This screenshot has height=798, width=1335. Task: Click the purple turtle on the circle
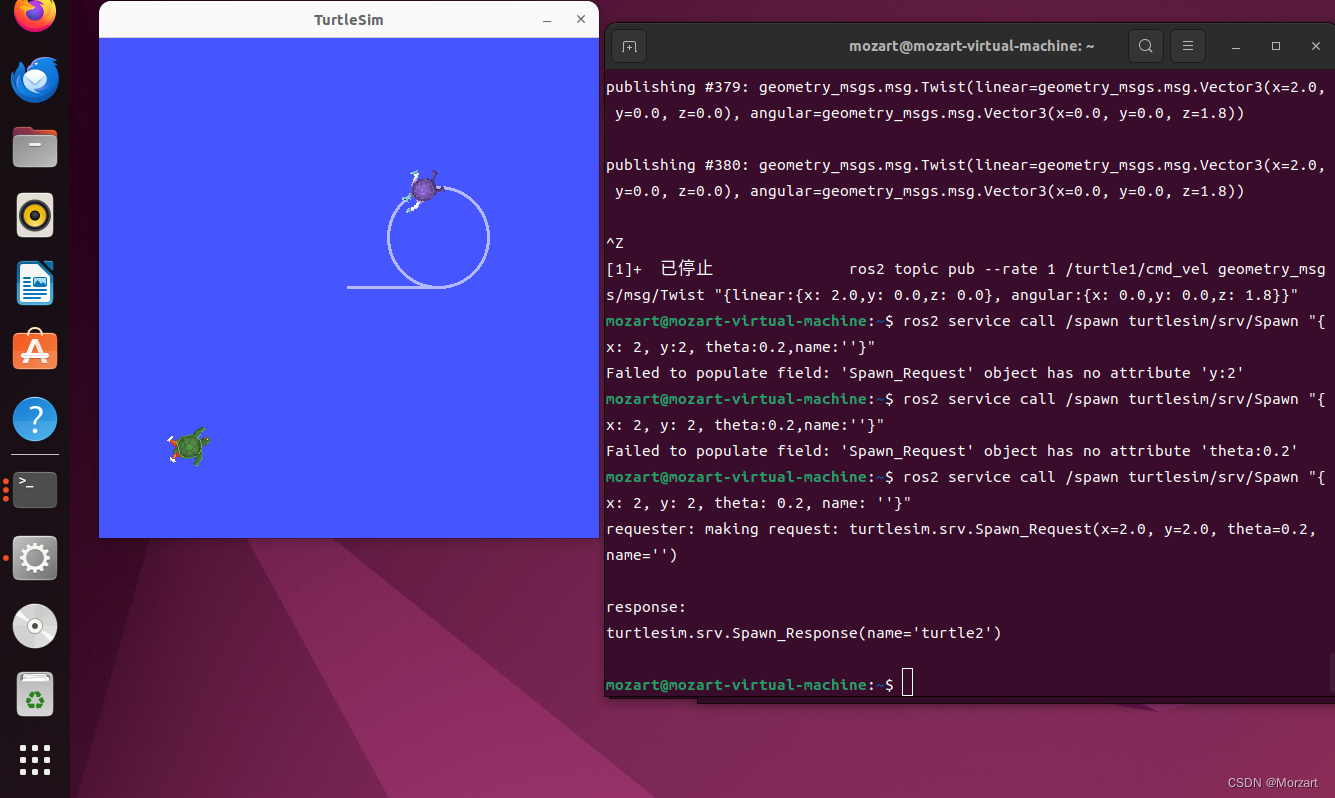click(424, 189)
